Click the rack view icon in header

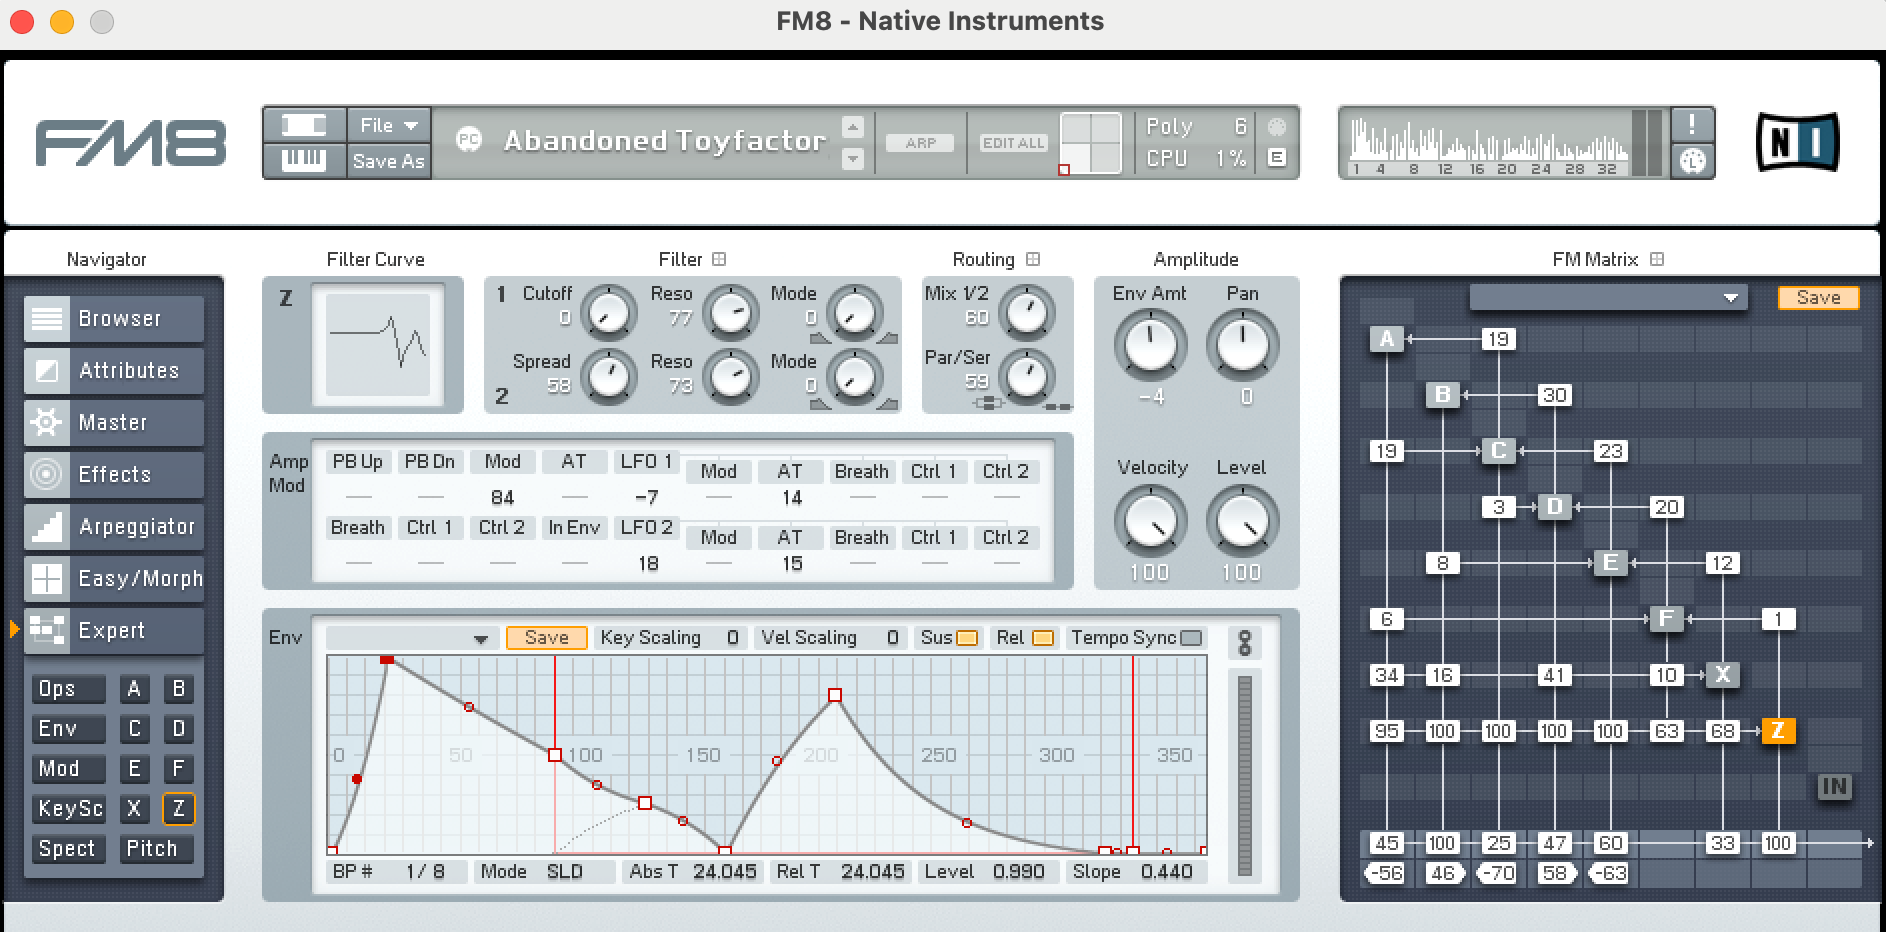[x=304, y=125]
